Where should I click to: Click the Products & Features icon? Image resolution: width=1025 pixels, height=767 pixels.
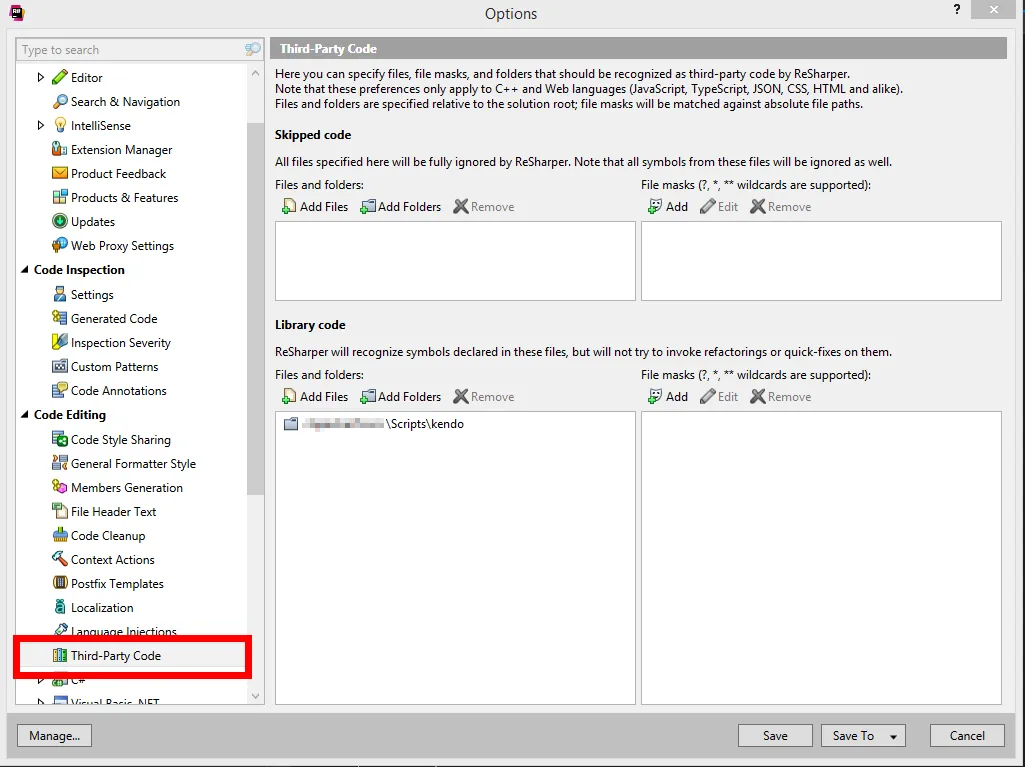click(59, 197)
